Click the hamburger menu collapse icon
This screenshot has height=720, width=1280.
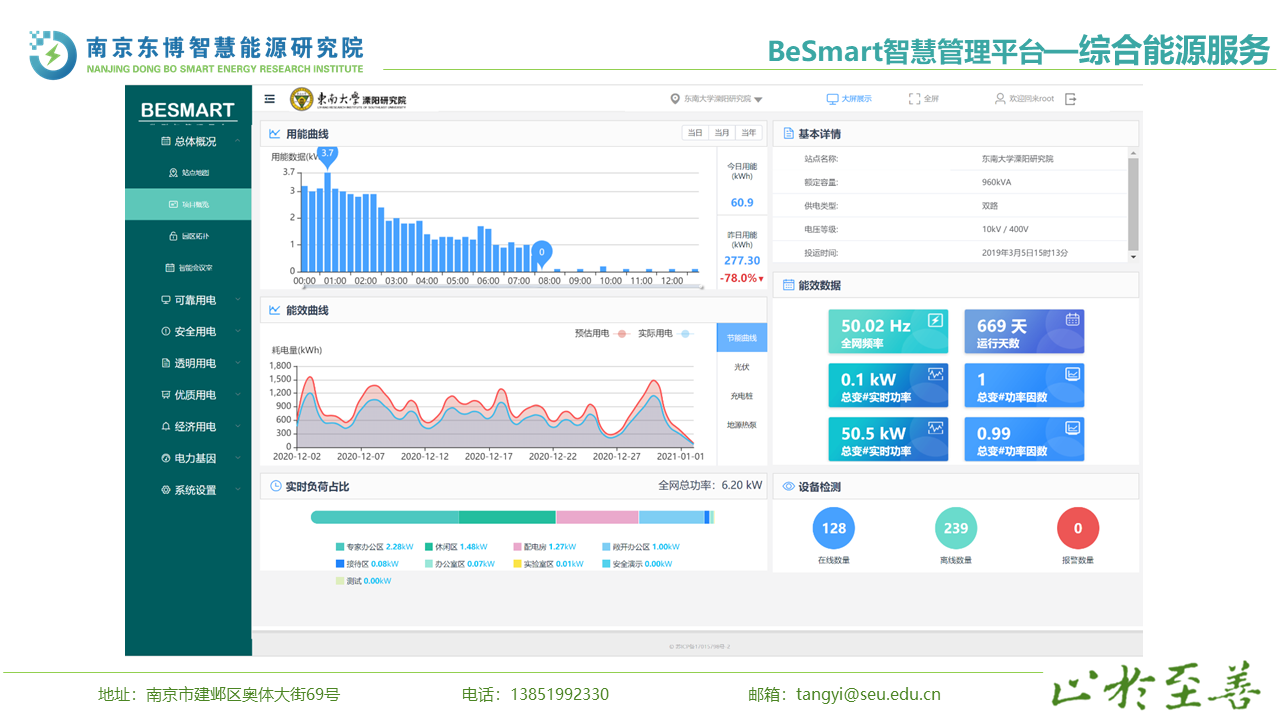click(x=270, y=99)
